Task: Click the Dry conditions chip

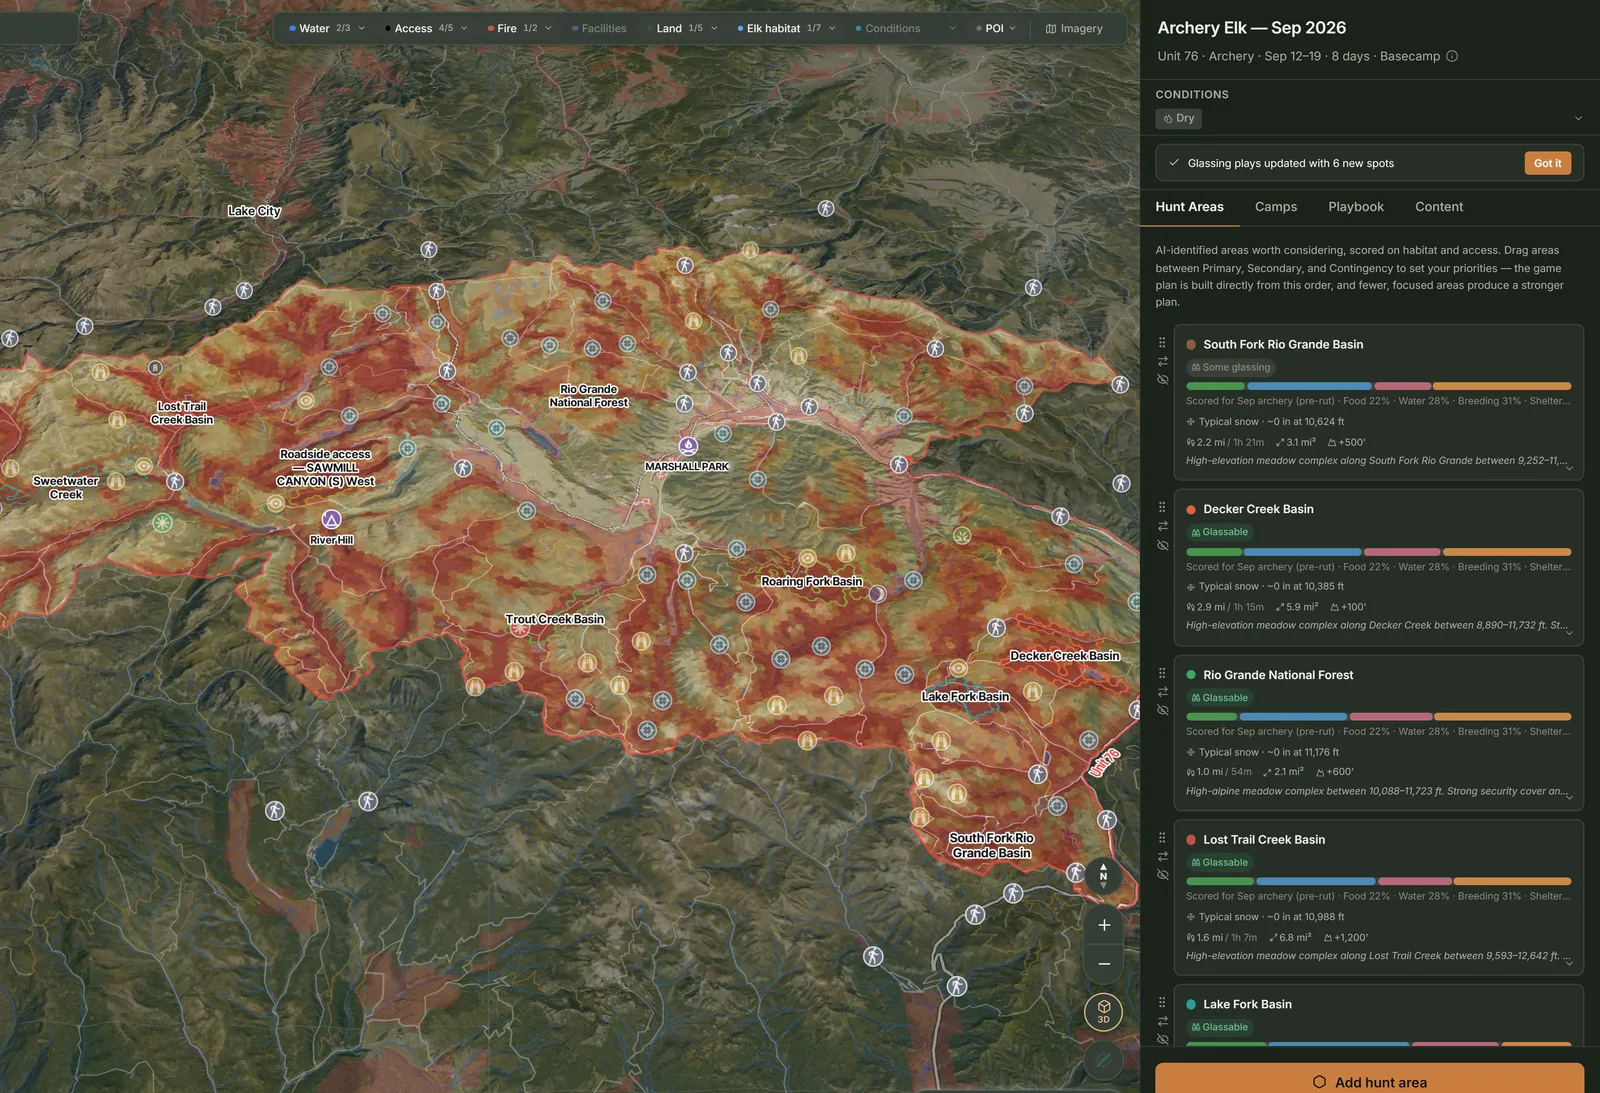Action: [x=1179, y=118]
